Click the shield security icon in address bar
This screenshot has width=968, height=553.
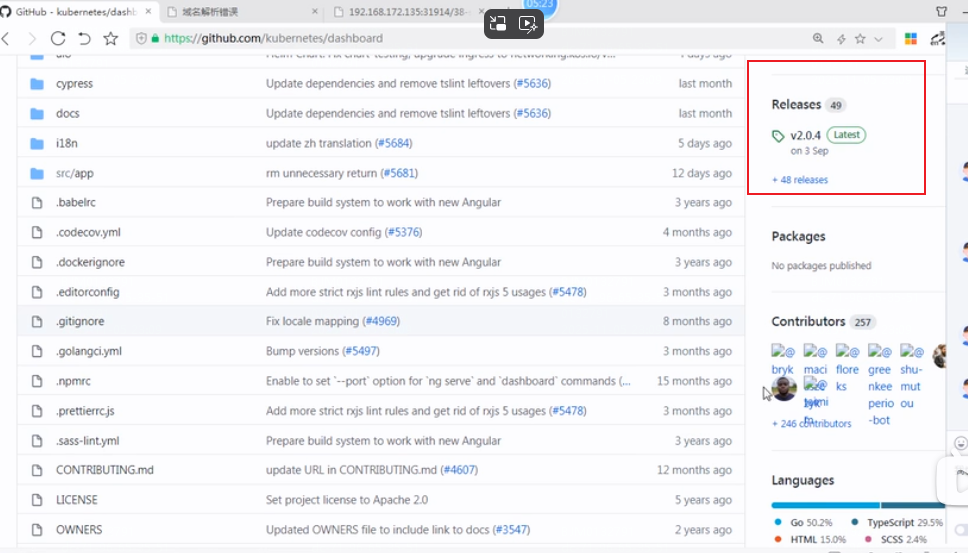coord(141,38)
